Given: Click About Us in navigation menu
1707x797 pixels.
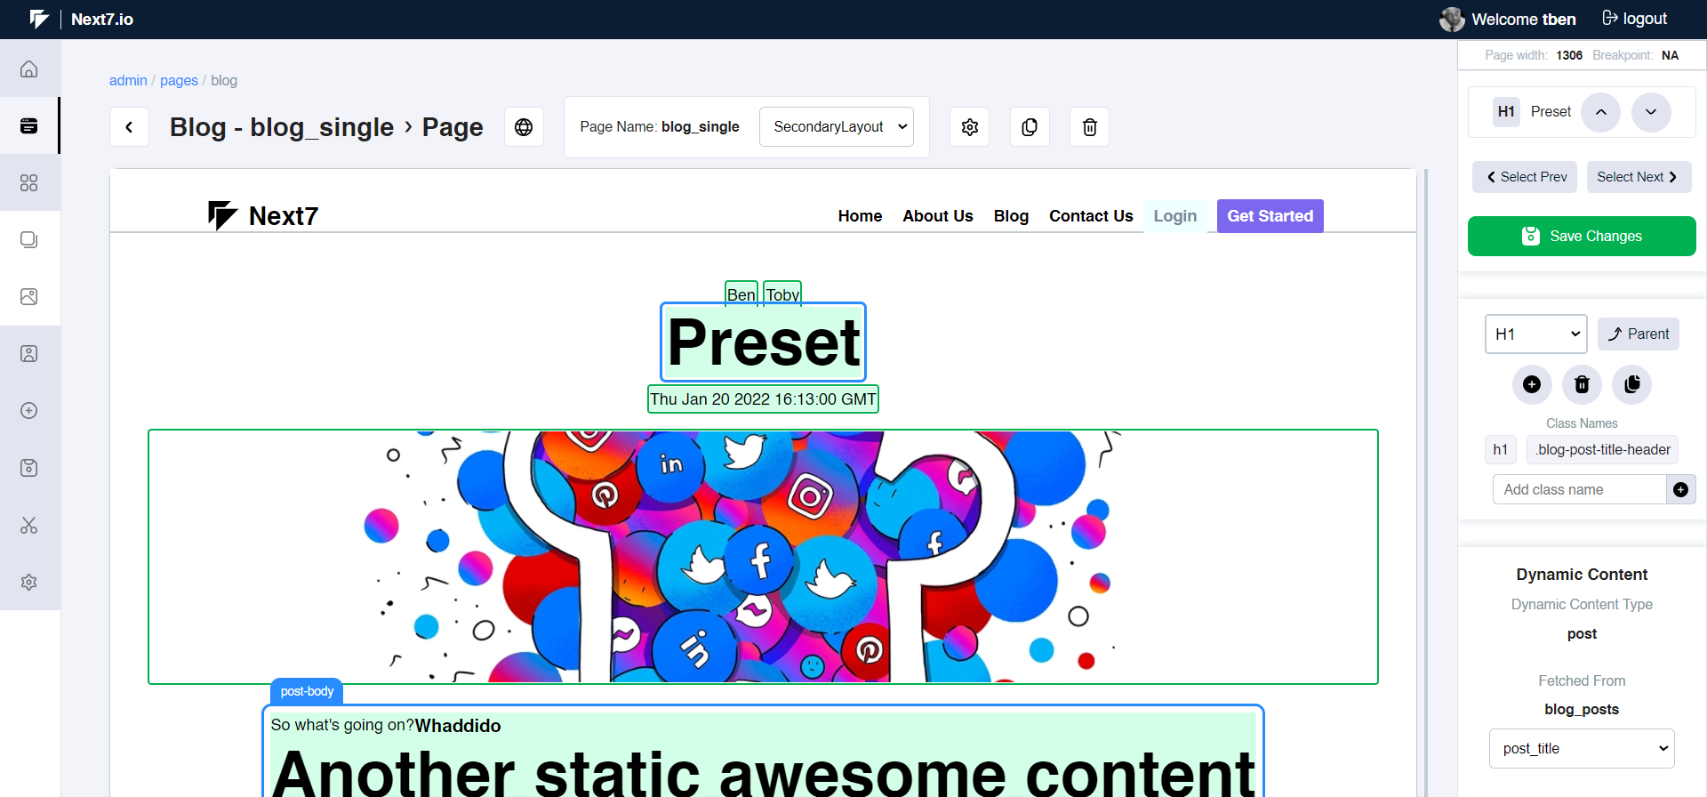Looking at the screenshot, I should coord(937,216).
